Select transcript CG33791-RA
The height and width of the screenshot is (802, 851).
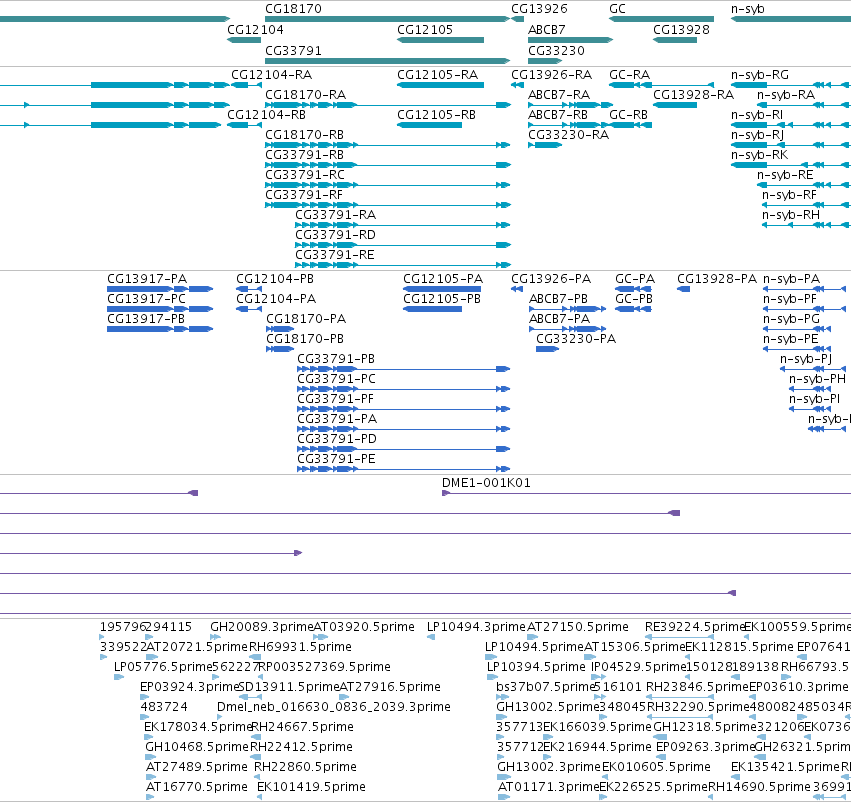pyautogui.click(x=403, y=226)
